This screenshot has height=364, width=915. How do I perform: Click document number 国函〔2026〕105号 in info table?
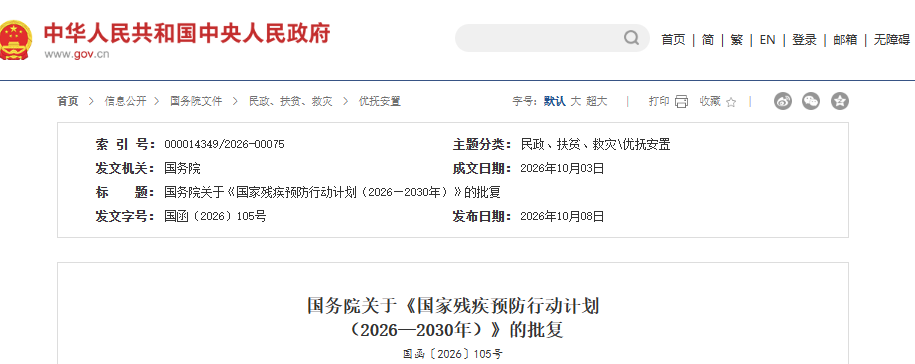[215, 217]
